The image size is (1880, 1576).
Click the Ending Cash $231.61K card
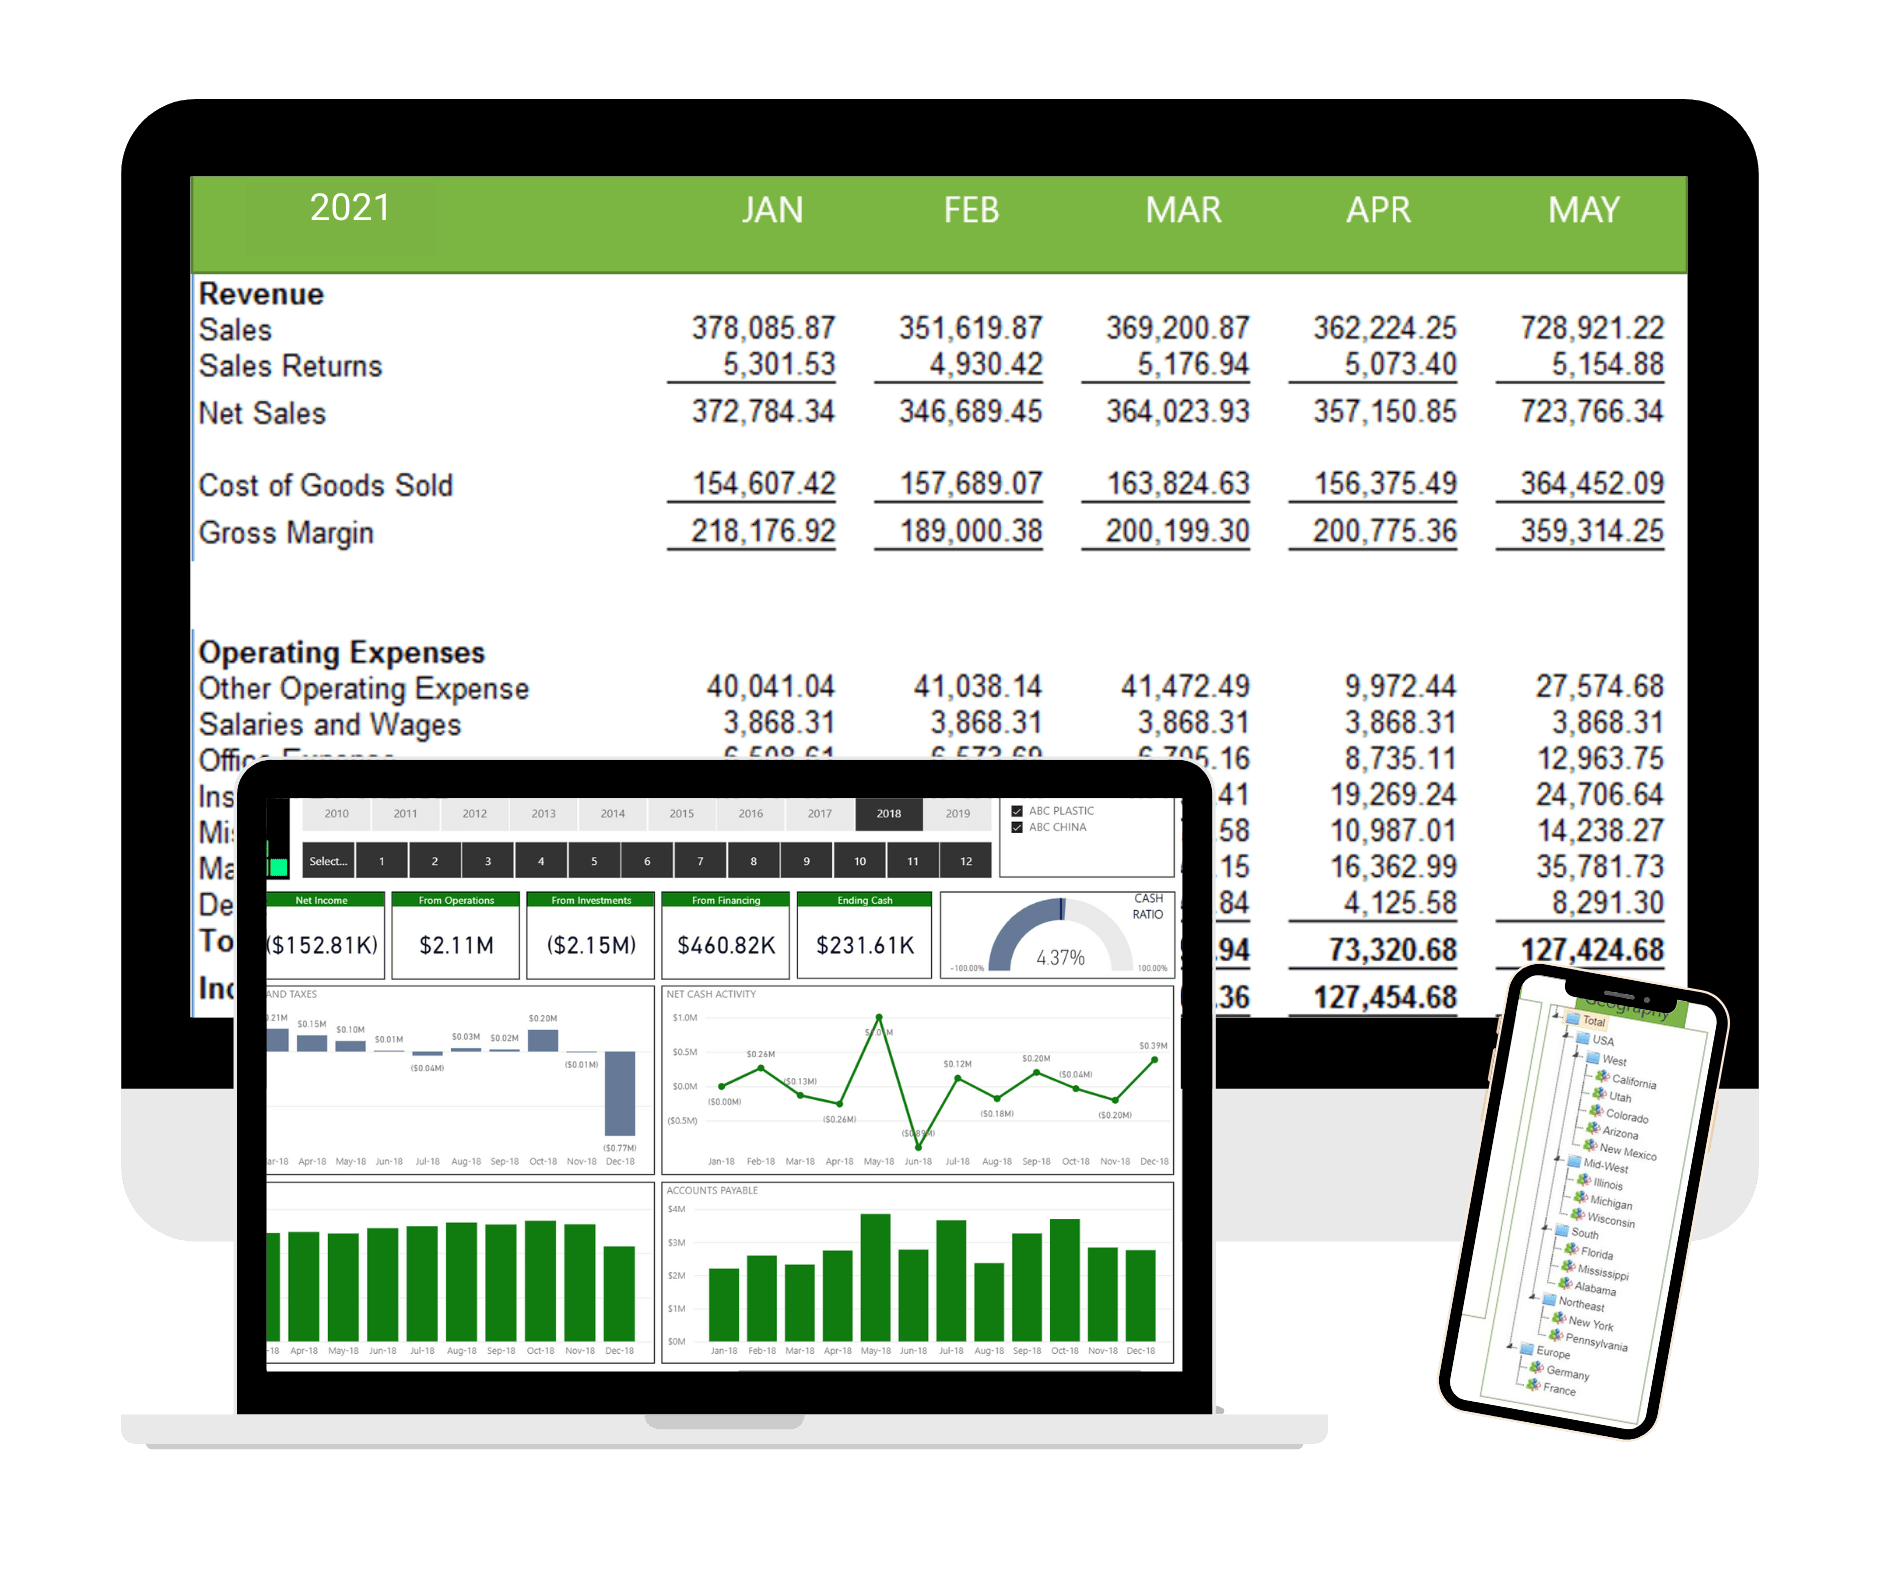tap(865, 935)
